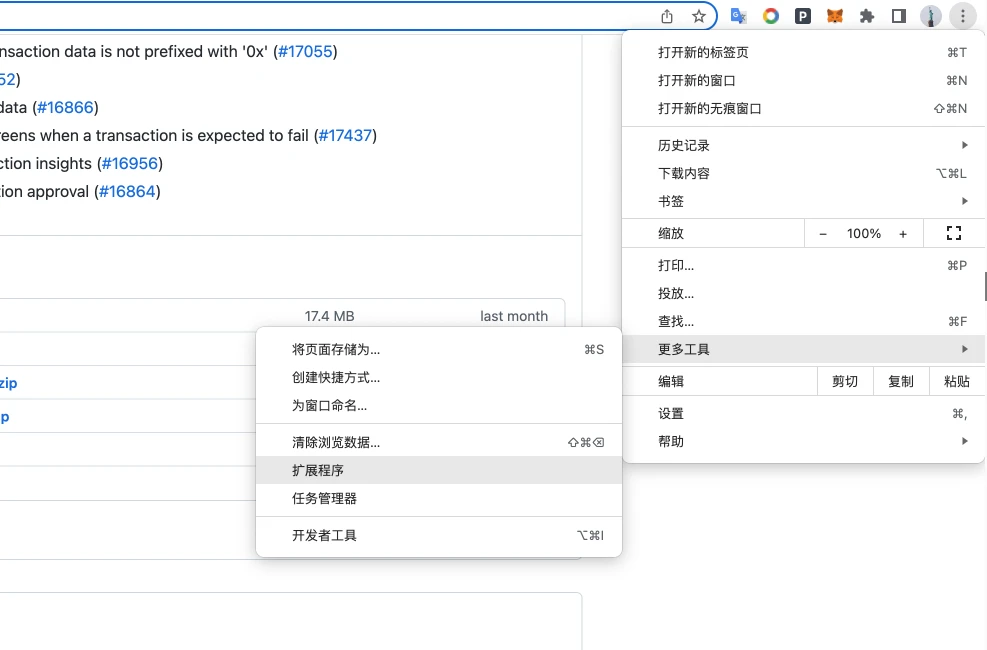Toggle the browser side panel icon
This screenshot has height=650, width=987.
click(x=898, y=16)
